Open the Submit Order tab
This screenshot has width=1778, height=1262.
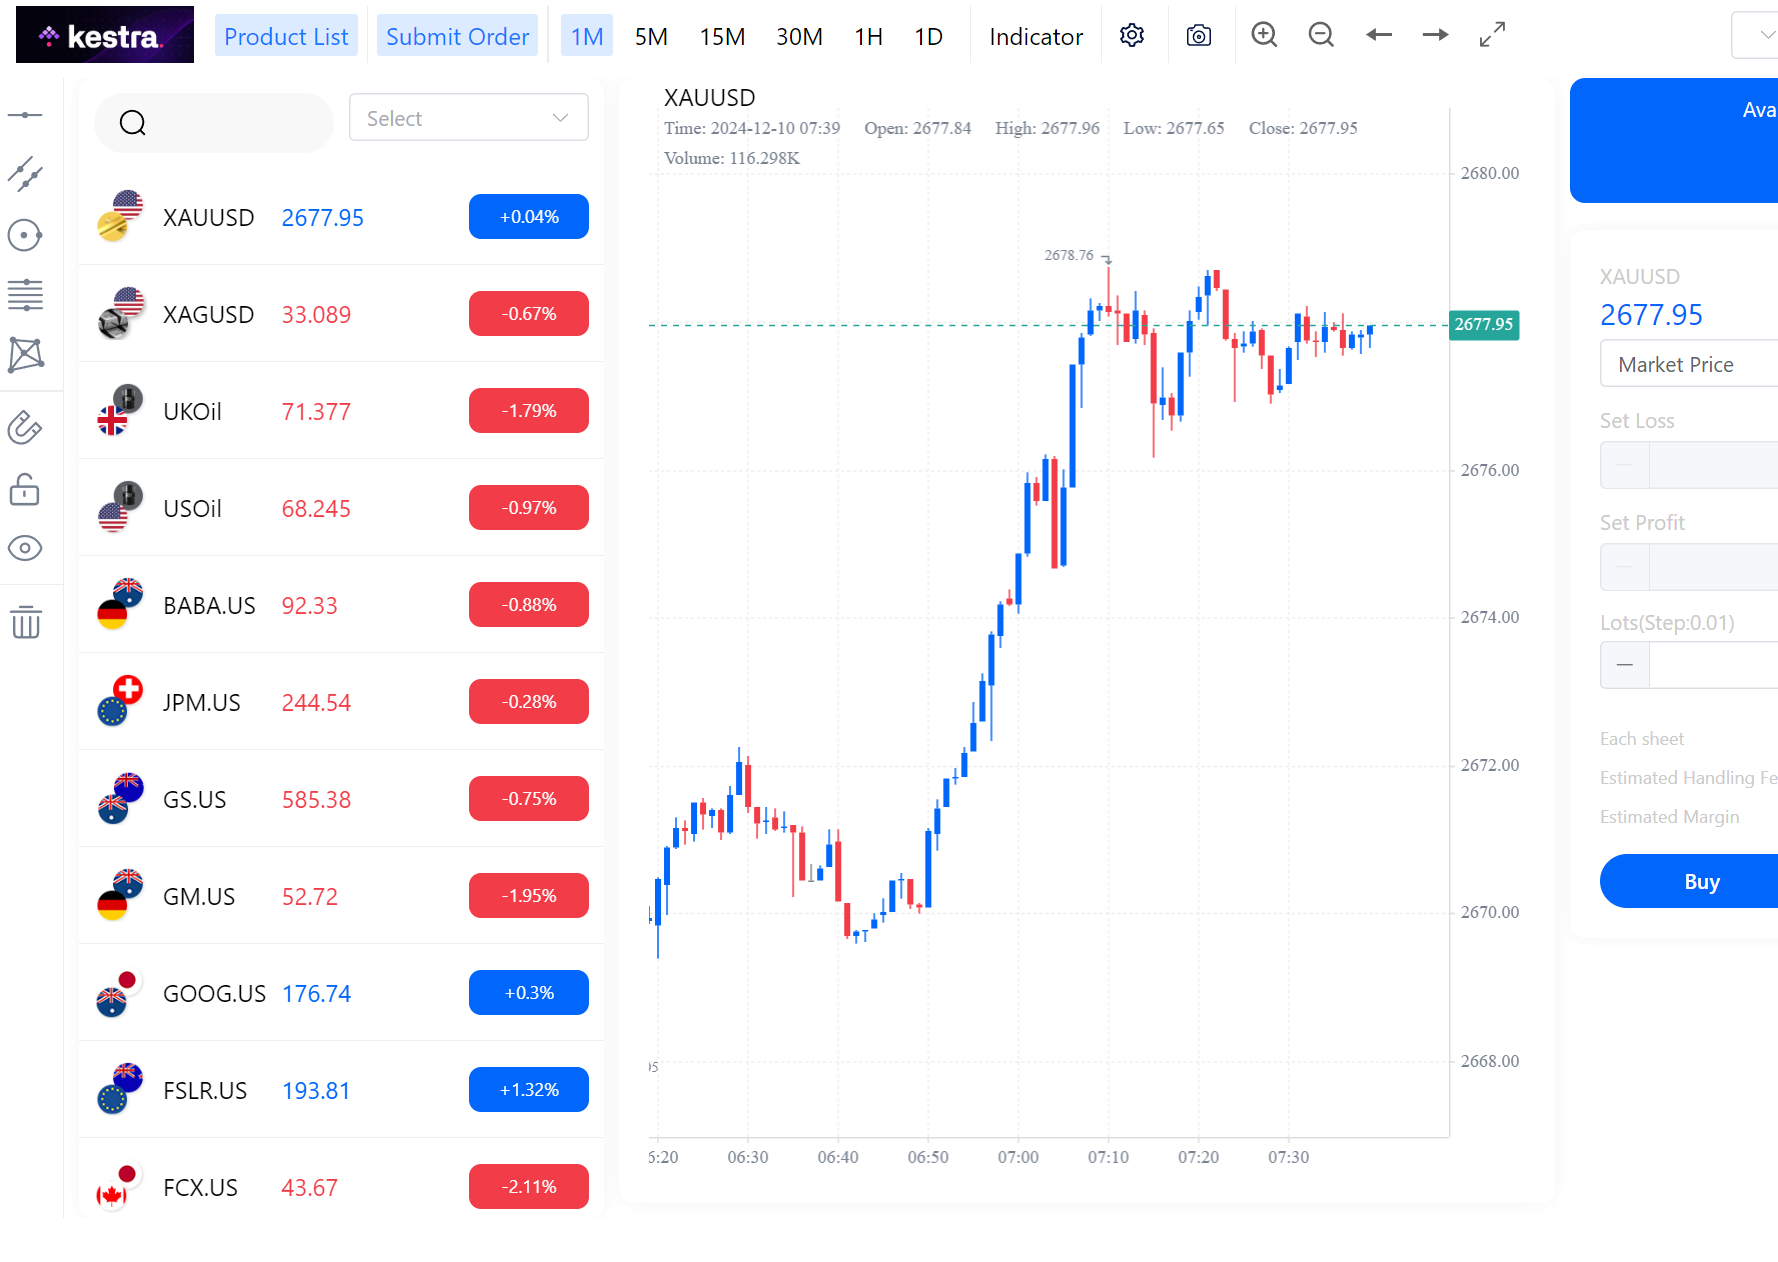coord(457,37)
